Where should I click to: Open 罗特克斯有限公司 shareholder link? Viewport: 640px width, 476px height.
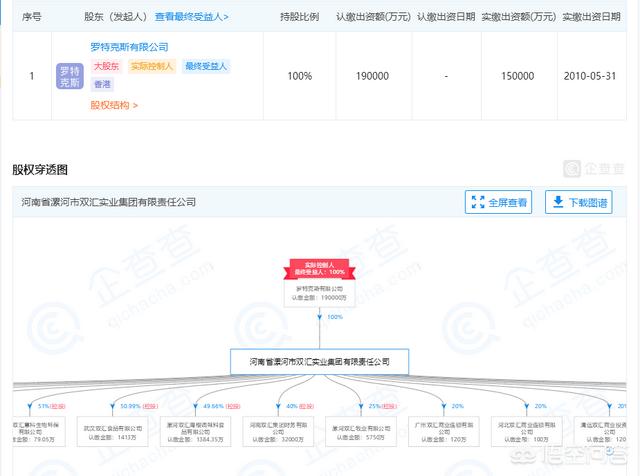tap(129, 47)
